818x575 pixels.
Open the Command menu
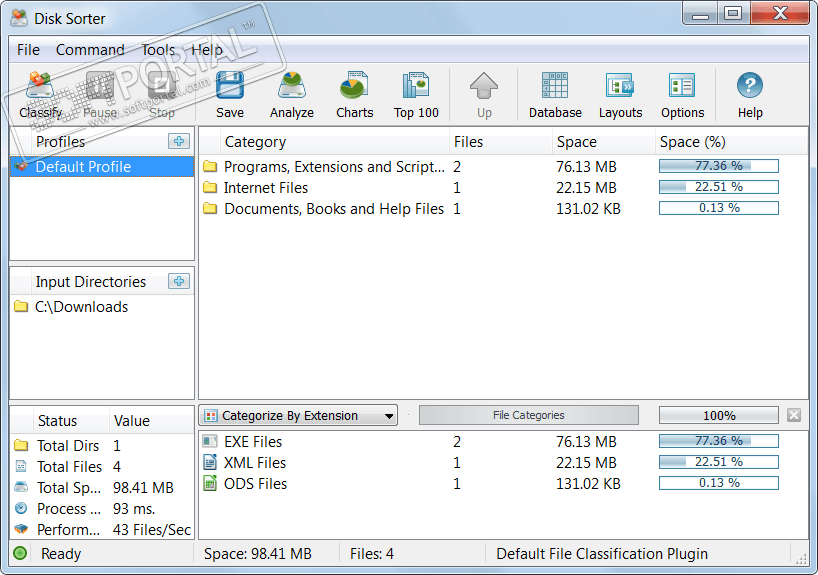coord(90,50)
